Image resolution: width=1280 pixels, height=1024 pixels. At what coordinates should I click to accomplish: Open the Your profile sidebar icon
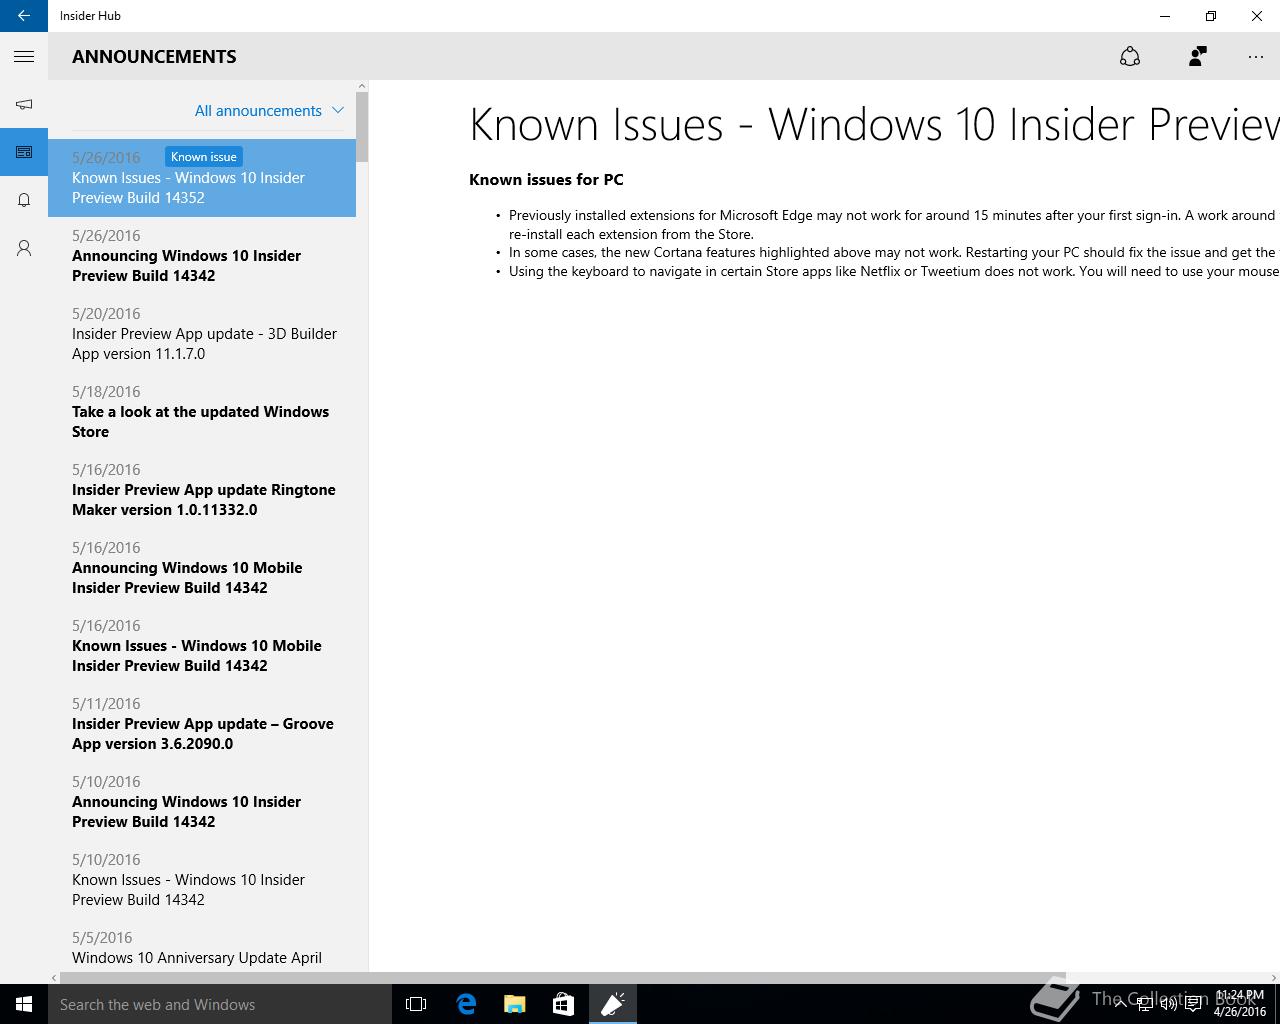point(24,248)
